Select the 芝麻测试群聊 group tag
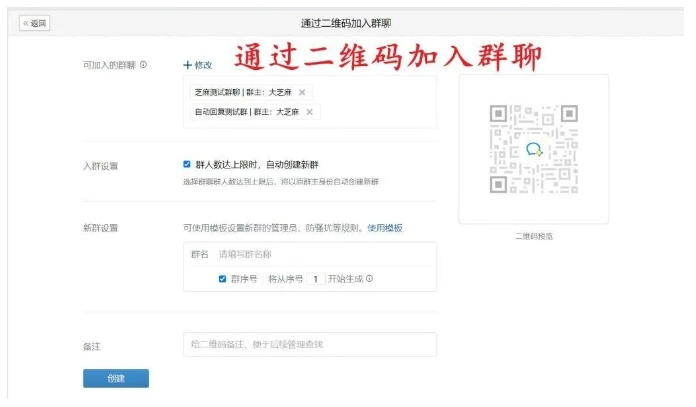Screen dimensions: 696x407 (242, 92)
